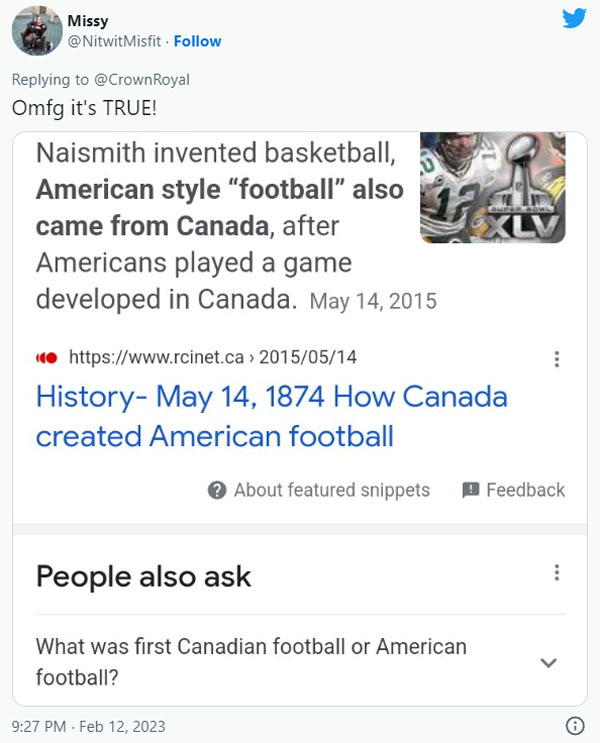Open the People also ask options menu
This screenshot has height=743, width=600.
point(557,573)
